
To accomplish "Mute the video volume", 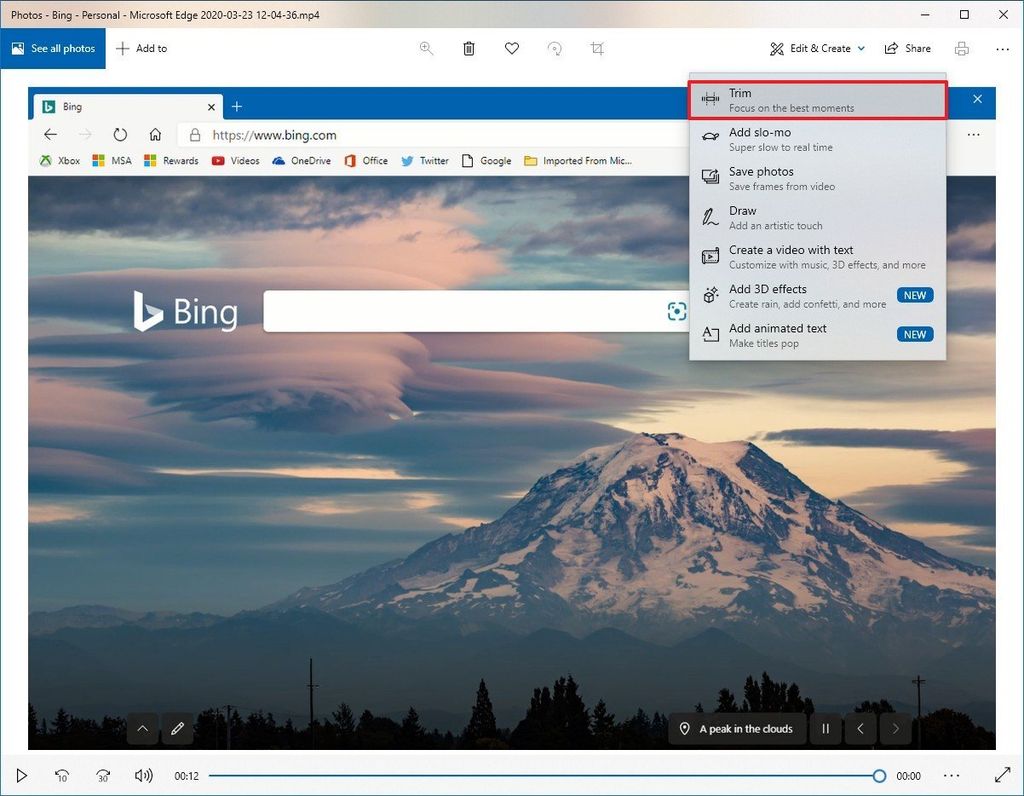I will [143, 775].
